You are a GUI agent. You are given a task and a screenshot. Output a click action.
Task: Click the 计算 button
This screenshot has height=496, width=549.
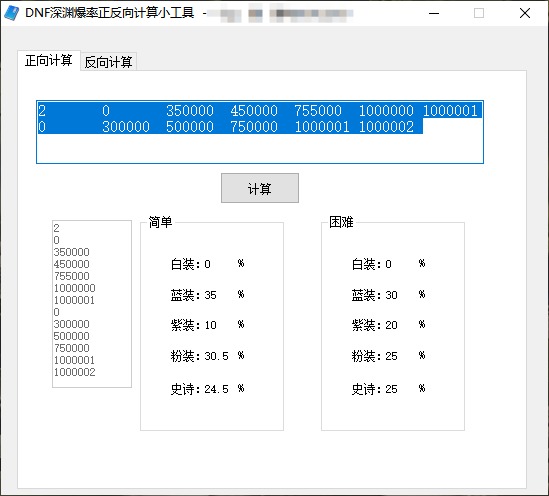[260, 188]
